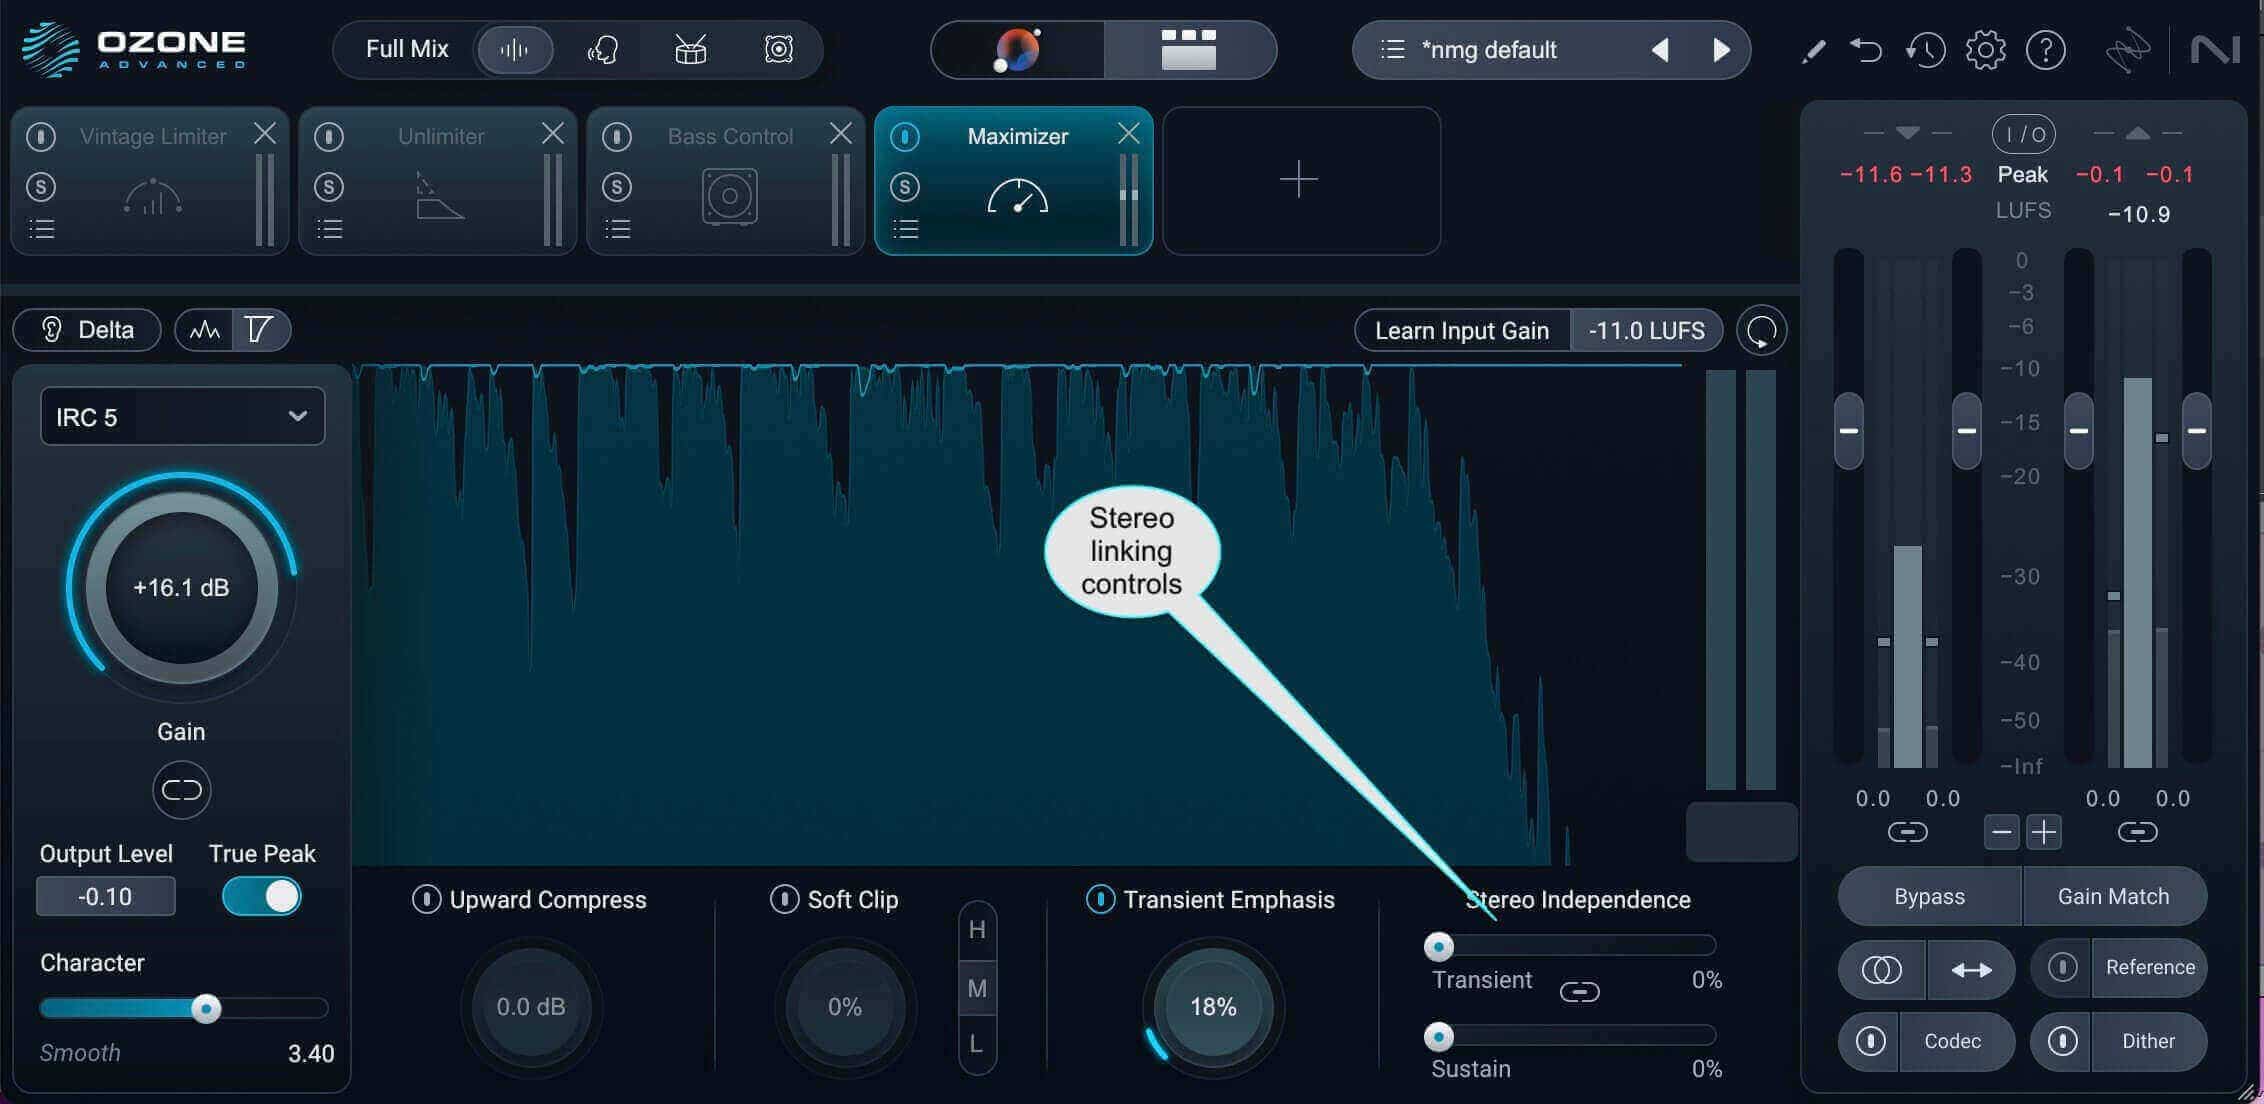Toggle Vintage Limiter power button
The height and width of the screenshot is (1104, 2264).
tap(41, 136)
